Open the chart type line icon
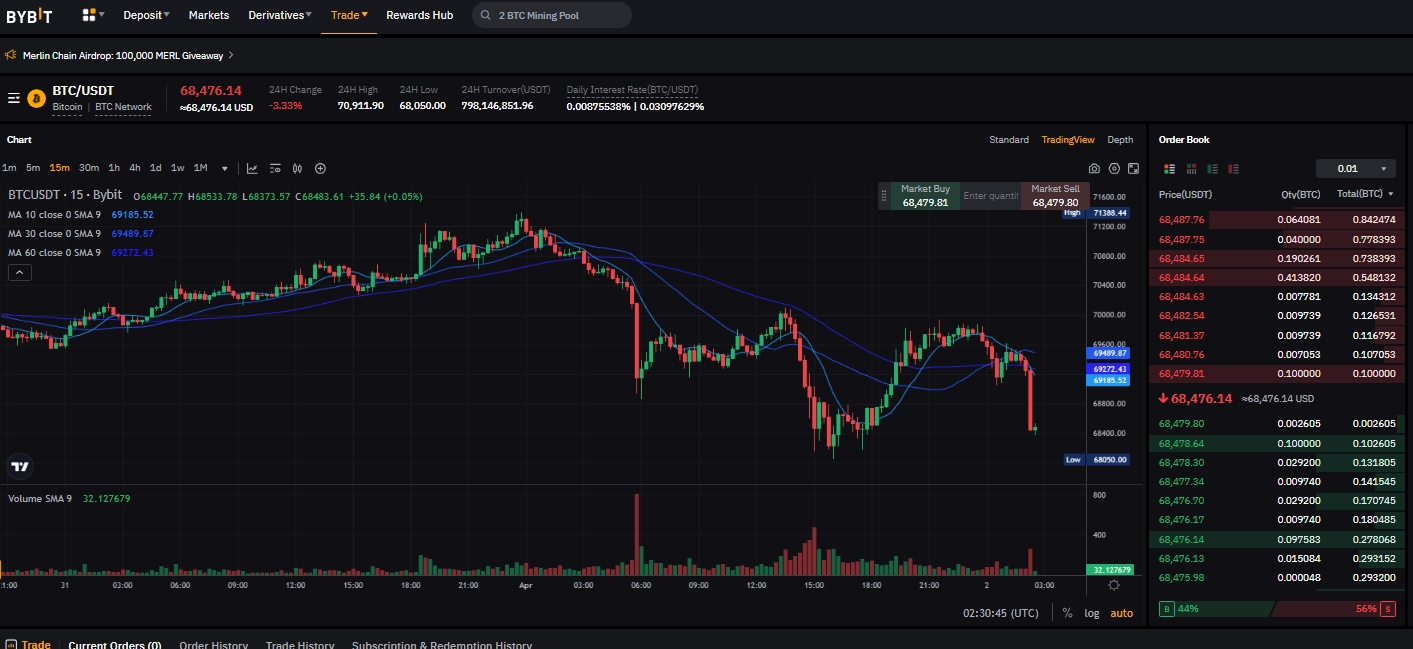1413x649 pixels. coord(252,168)
